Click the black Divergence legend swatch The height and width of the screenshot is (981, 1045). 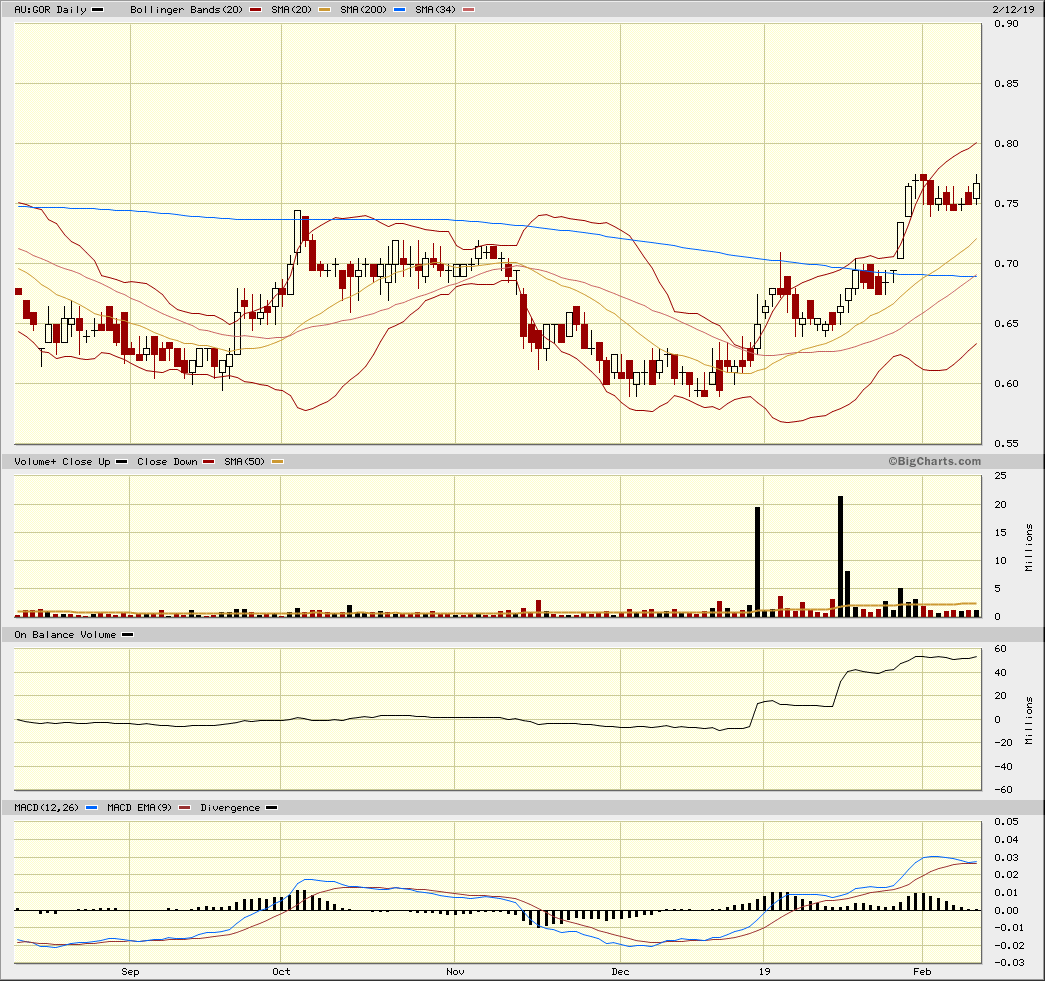click(271, 808)
